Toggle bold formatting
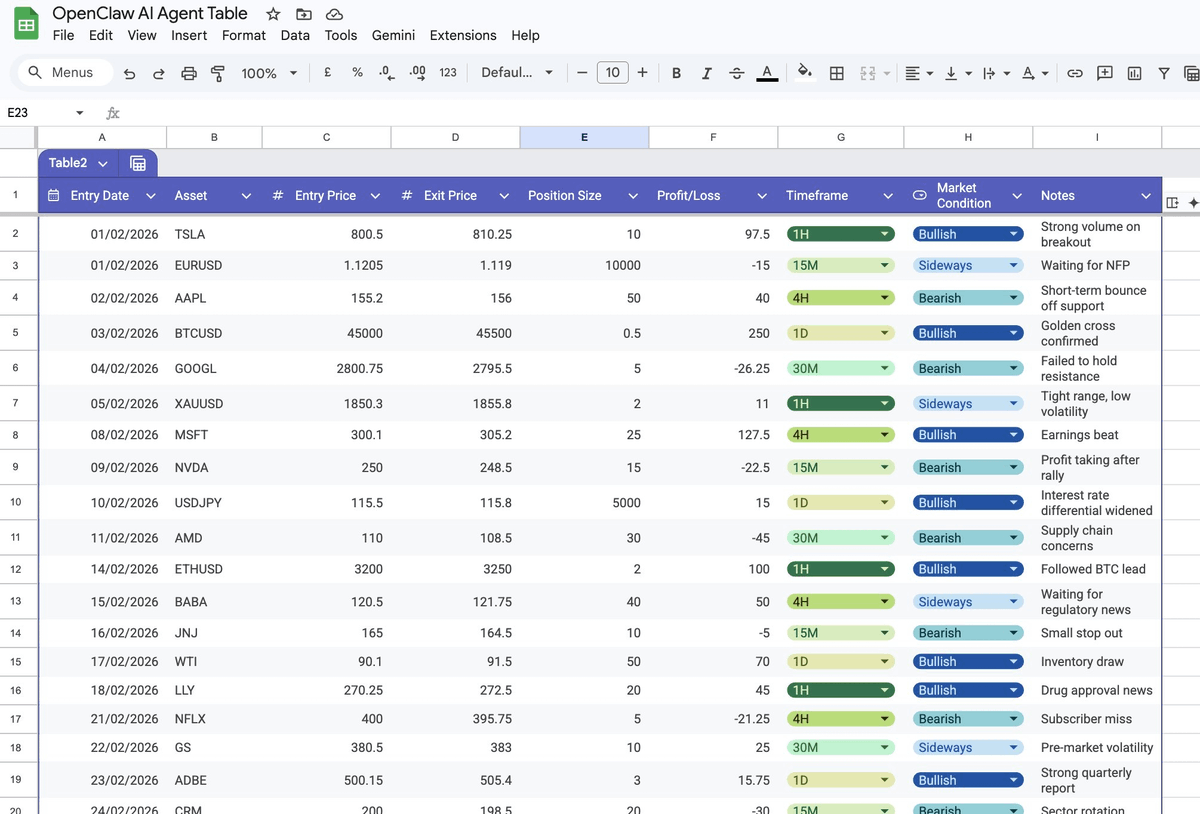This screenshot has height=814, width=1200. 677,73
